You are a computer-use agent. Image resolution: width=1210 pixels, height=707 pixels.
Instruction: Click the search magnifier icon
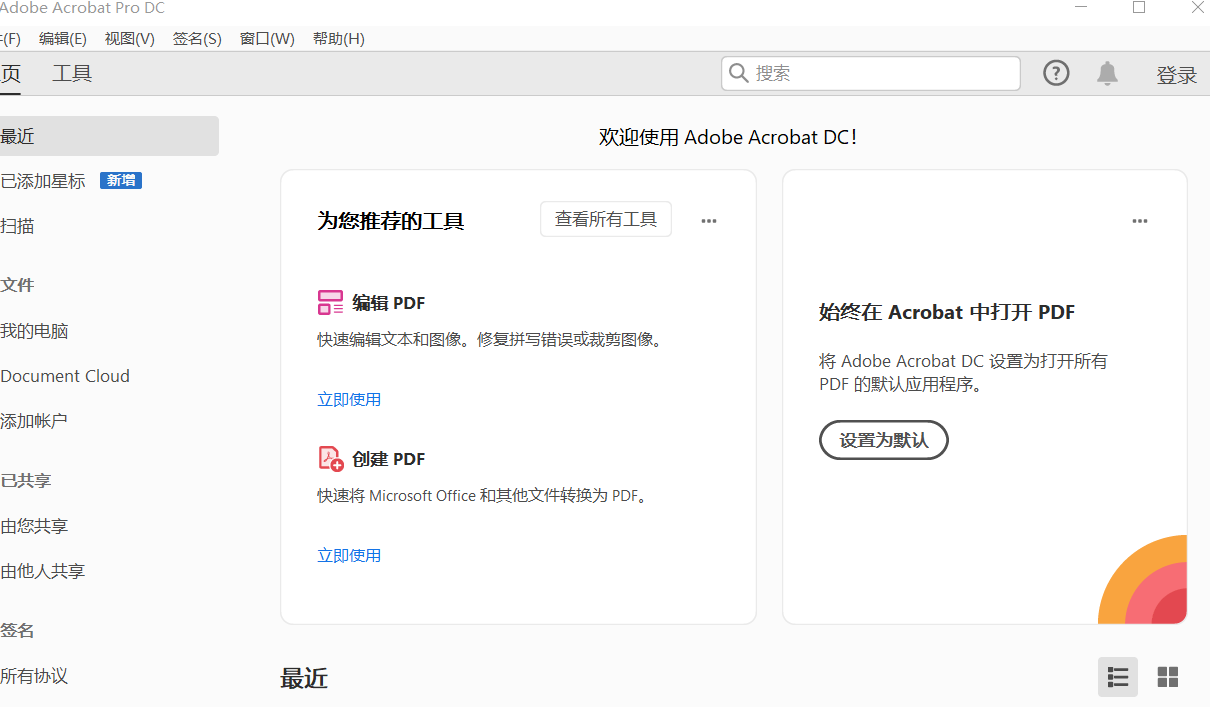click(739, 73)
